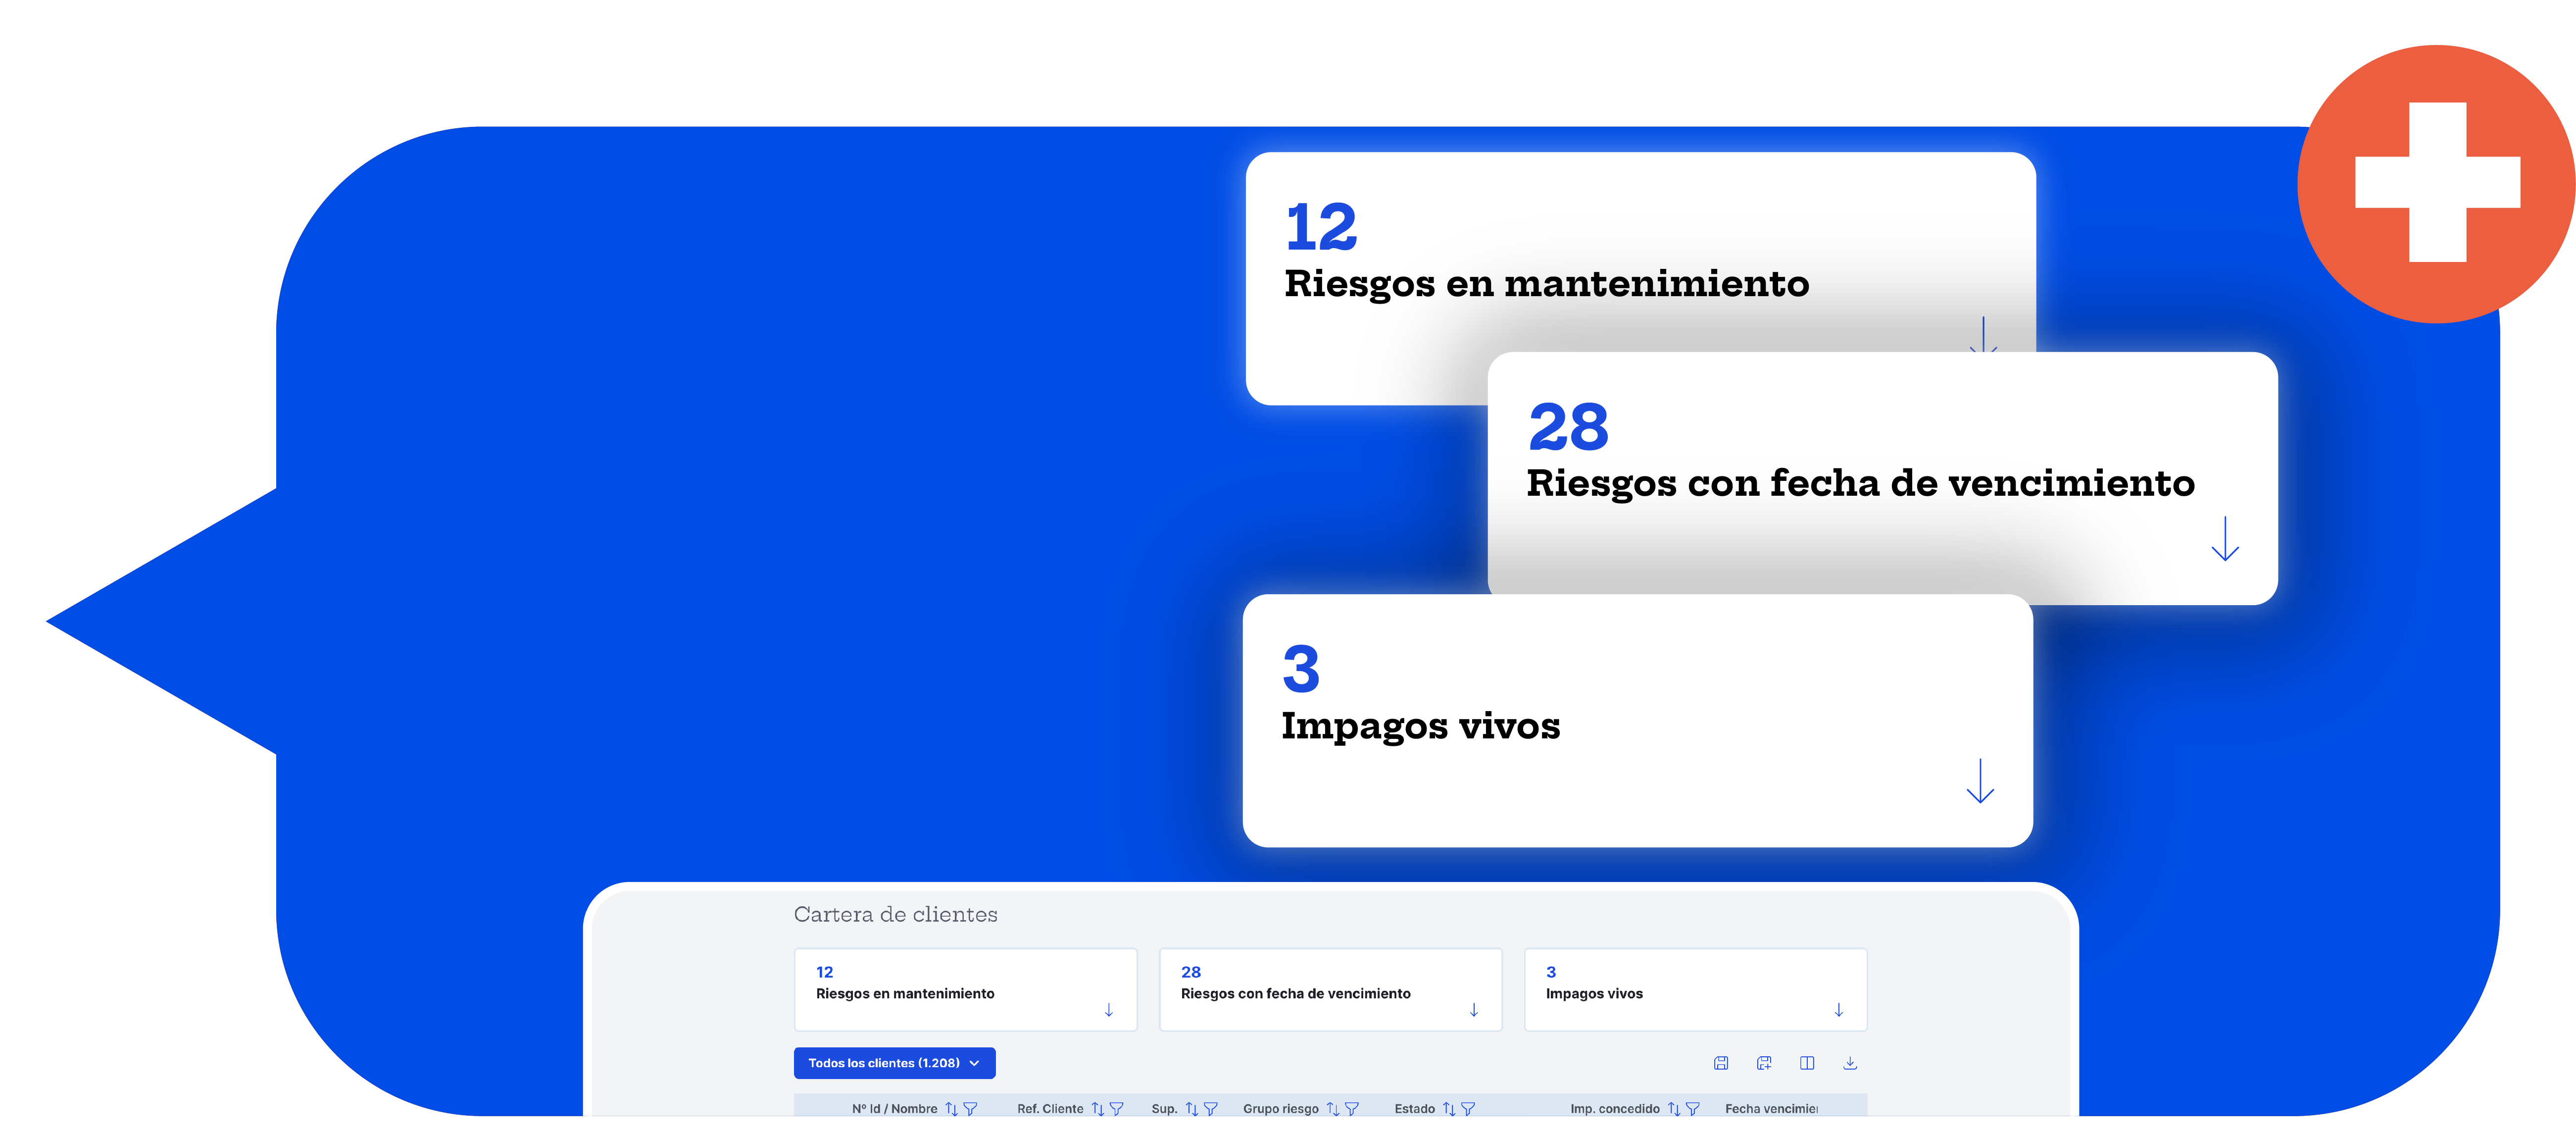
Task: Filter the Estado column with the funnel icon
Action: tap(1468, 1108)
